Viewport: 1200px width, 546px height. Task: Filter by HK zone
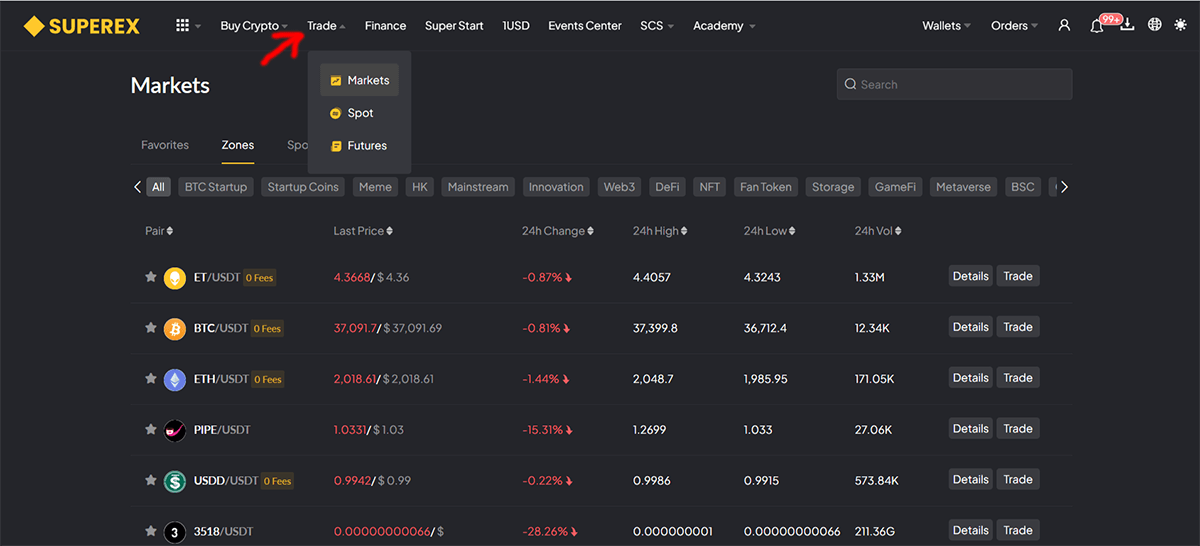420,187
